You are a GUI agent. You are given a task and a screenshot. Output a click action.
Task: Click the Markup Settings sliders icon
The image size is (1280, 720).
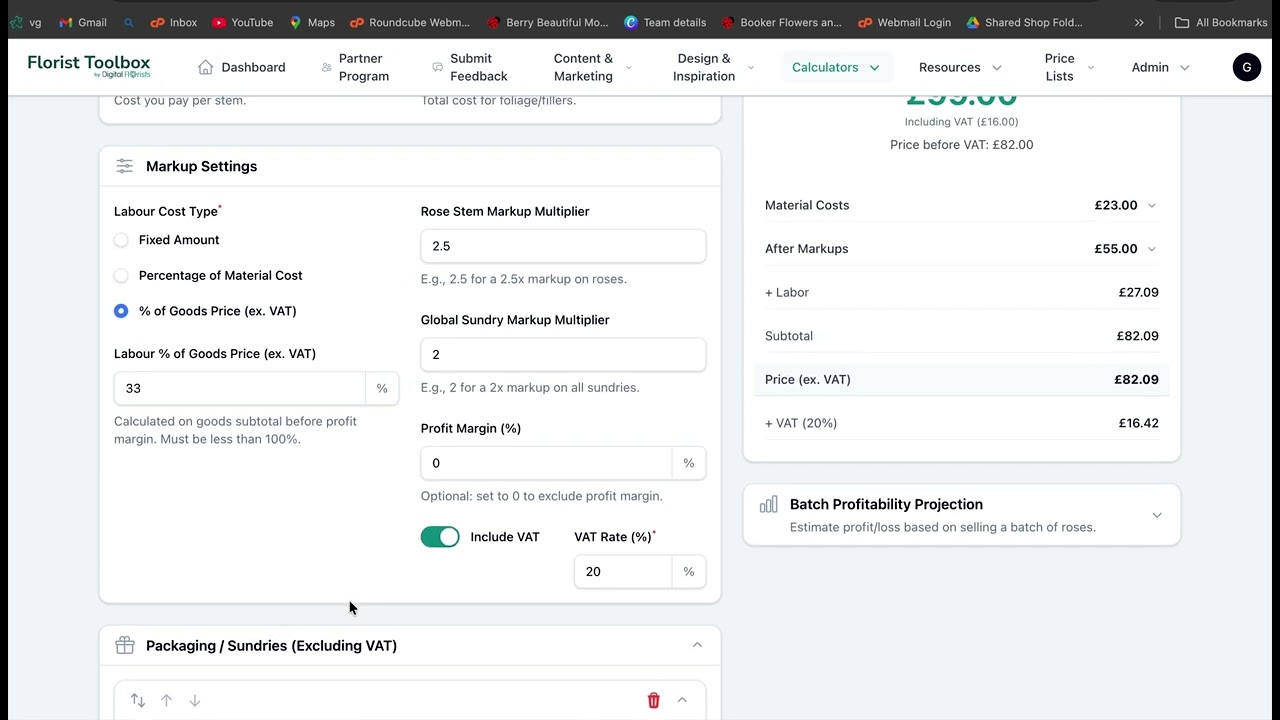point(124,166)
